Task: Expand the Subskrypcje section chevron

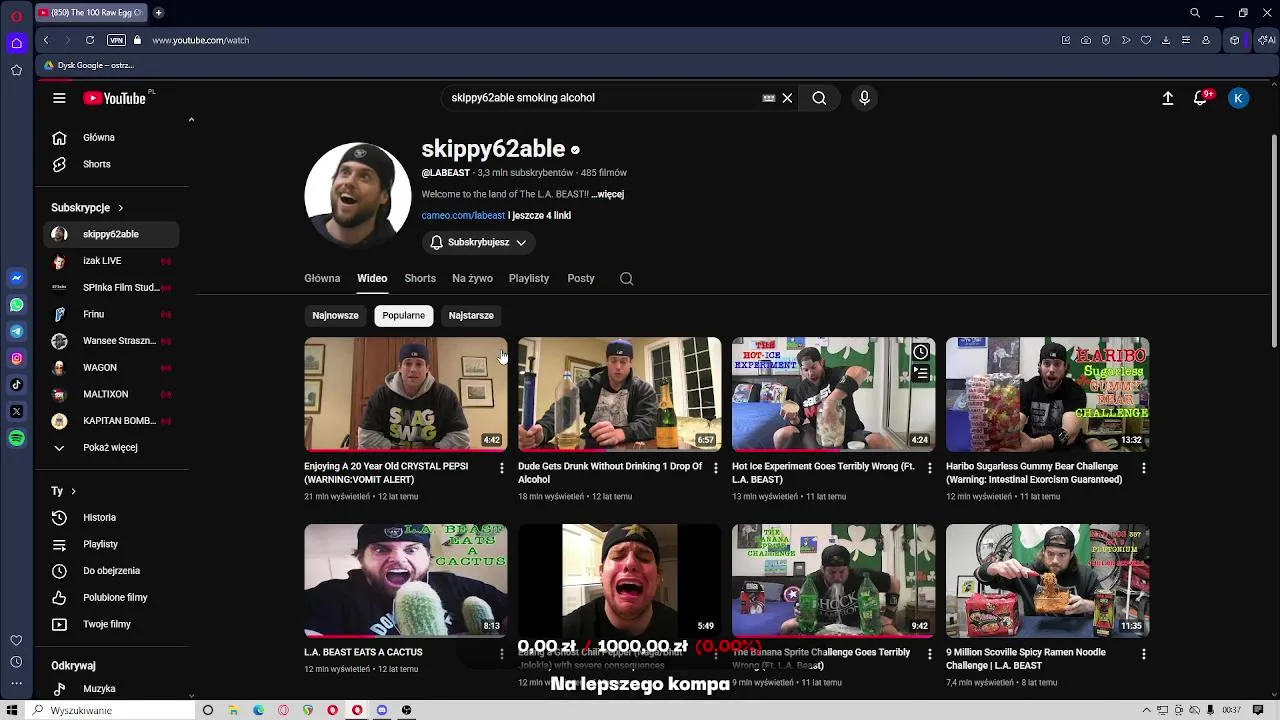Action: click(x=120, y=208)
